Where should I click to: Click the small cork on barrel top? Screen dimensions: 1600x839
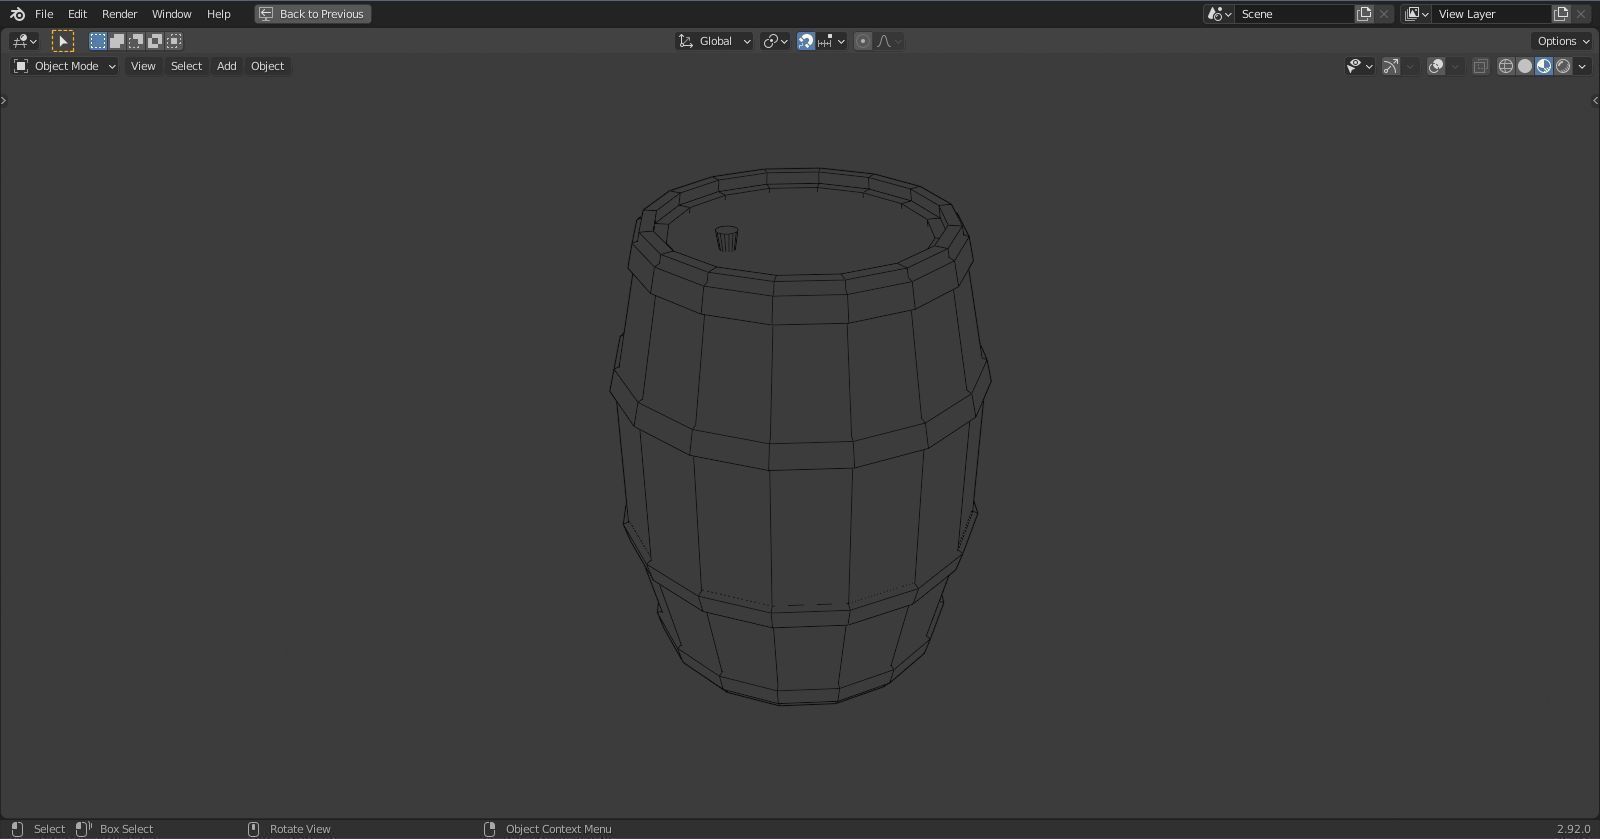pos(727,239)
